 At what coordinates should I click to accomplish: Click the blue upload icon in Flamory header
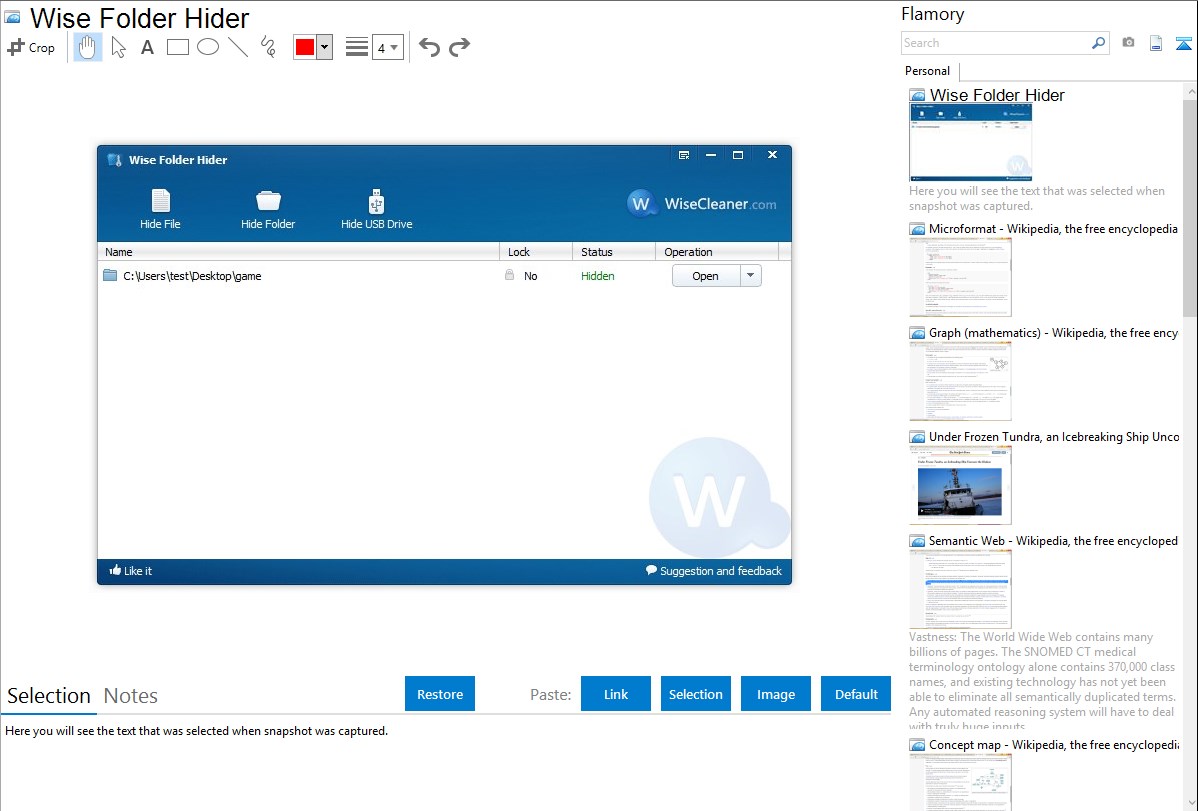tap(1183, 44)
